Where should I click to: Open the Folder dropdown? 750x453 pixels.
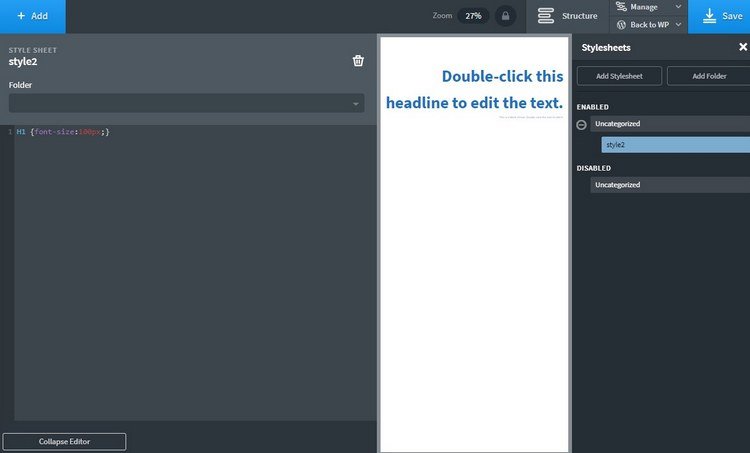pyautogui.click(x=186, y=103)
